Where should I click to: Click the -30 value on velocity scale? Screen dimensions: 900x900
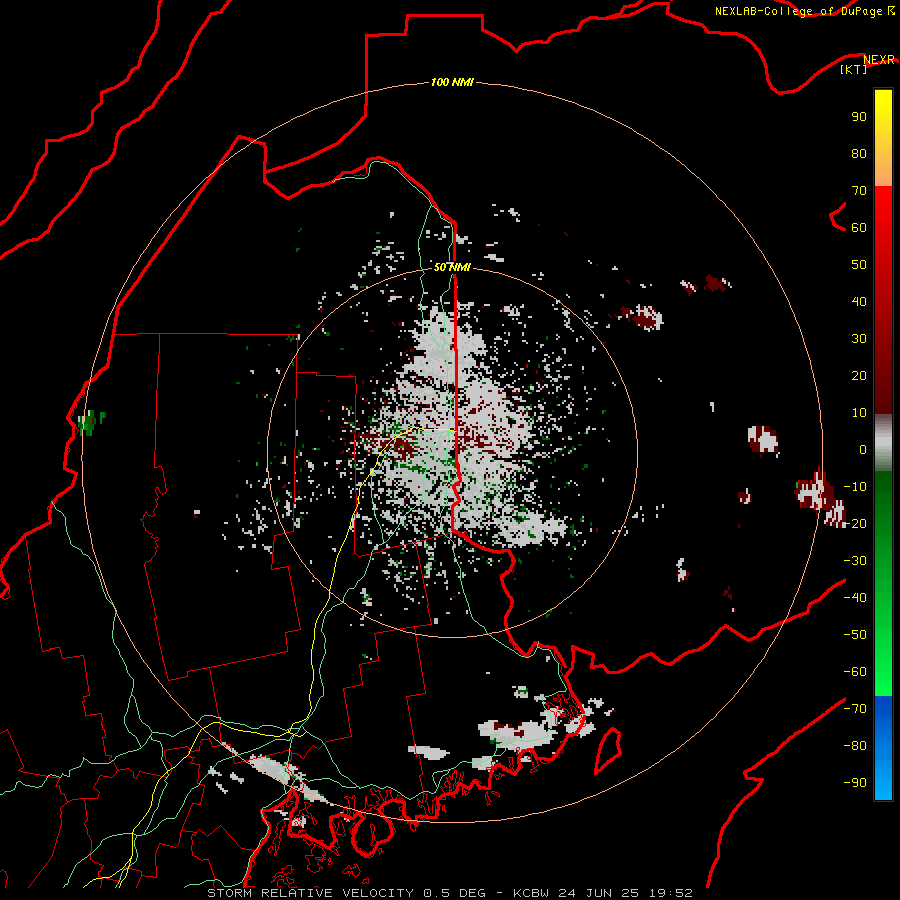pyautogui.click(x=855, y=561)
